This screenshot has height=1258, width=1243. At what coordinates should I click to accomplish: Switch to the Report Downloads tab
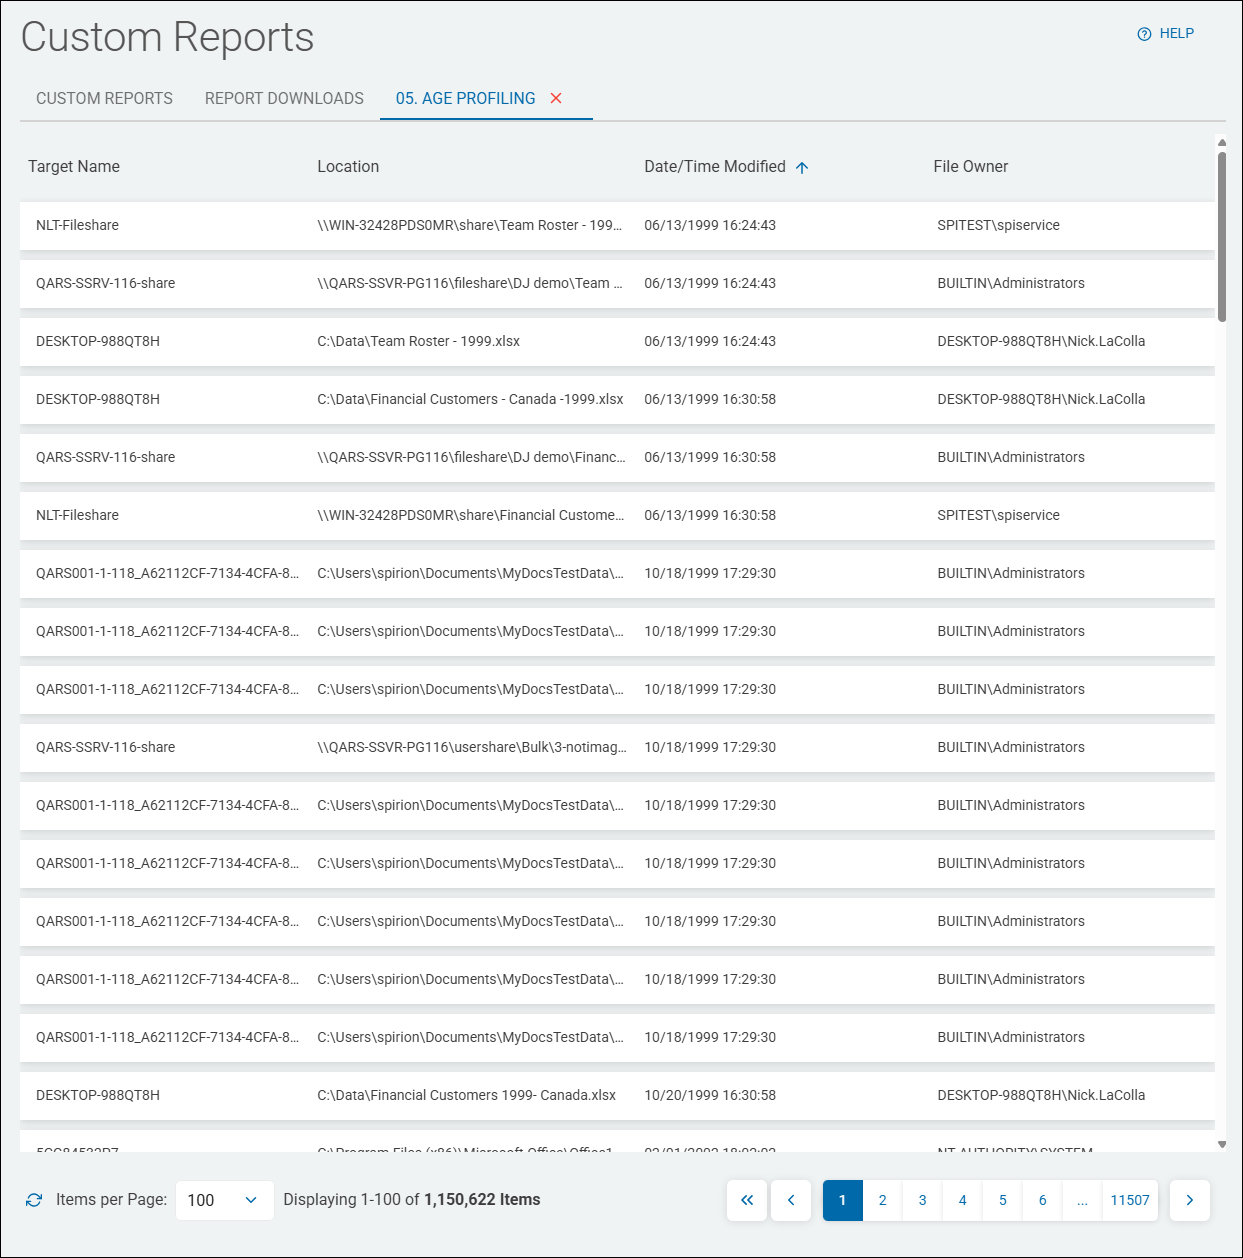[283, 98]
